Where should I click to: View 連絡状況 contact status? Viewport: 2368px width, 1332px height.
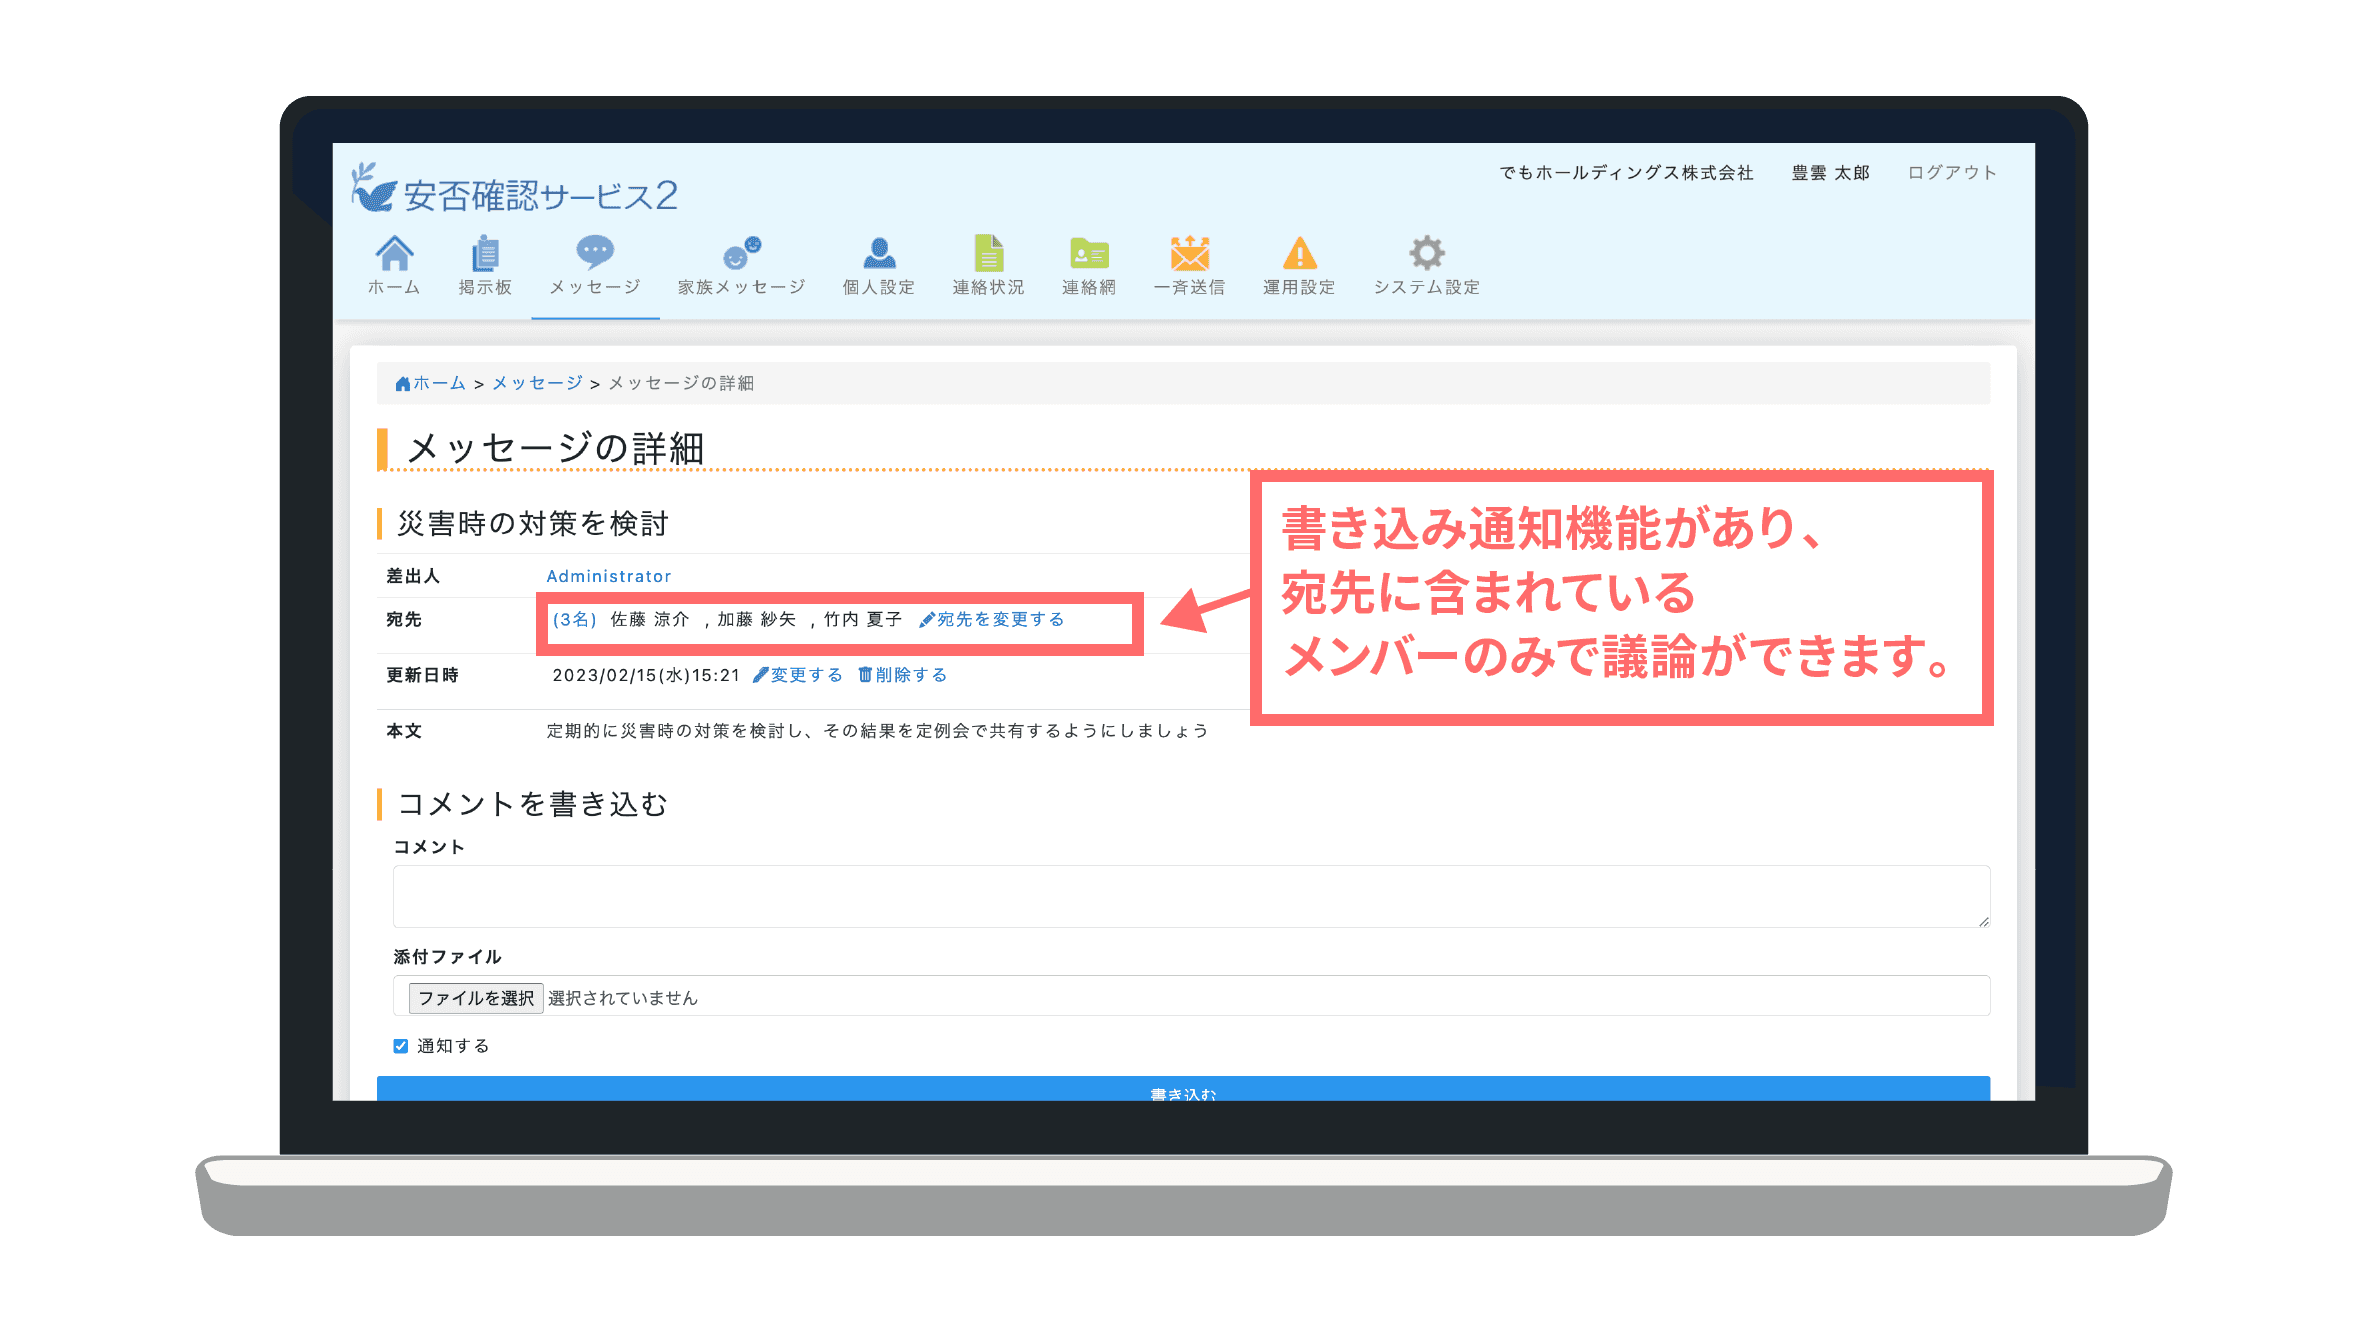(989, 264)
